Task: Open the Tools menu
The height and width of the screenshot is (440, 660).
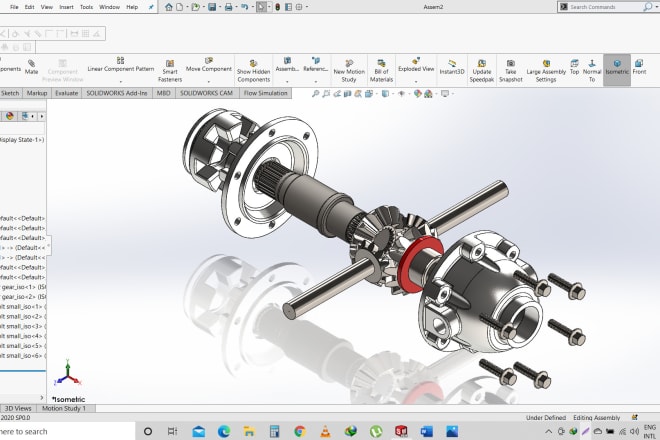Action: 86,7
